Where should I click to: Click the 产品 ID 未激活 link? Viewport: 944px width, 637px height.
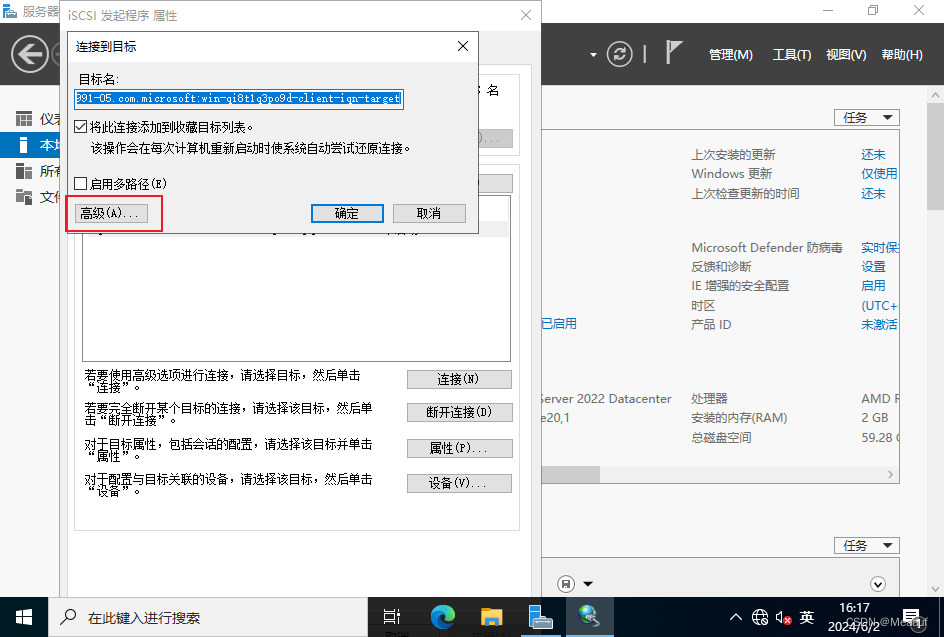pos(879,325)
